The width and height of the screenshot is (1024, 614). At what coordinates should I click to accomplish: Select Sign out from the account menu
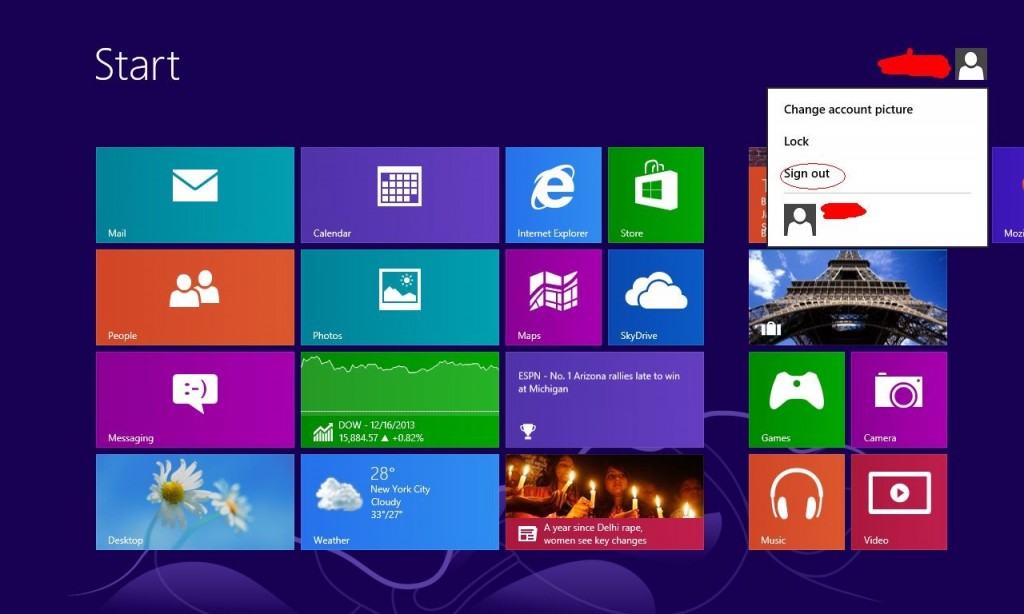[807, 173]
